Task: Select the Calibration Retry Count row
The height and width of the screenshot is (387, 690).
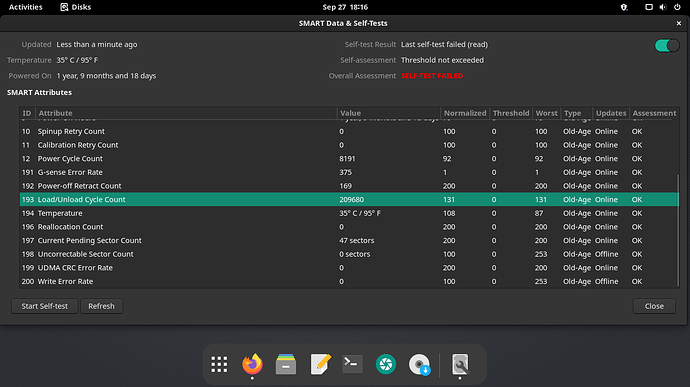Action: (349, 145)
